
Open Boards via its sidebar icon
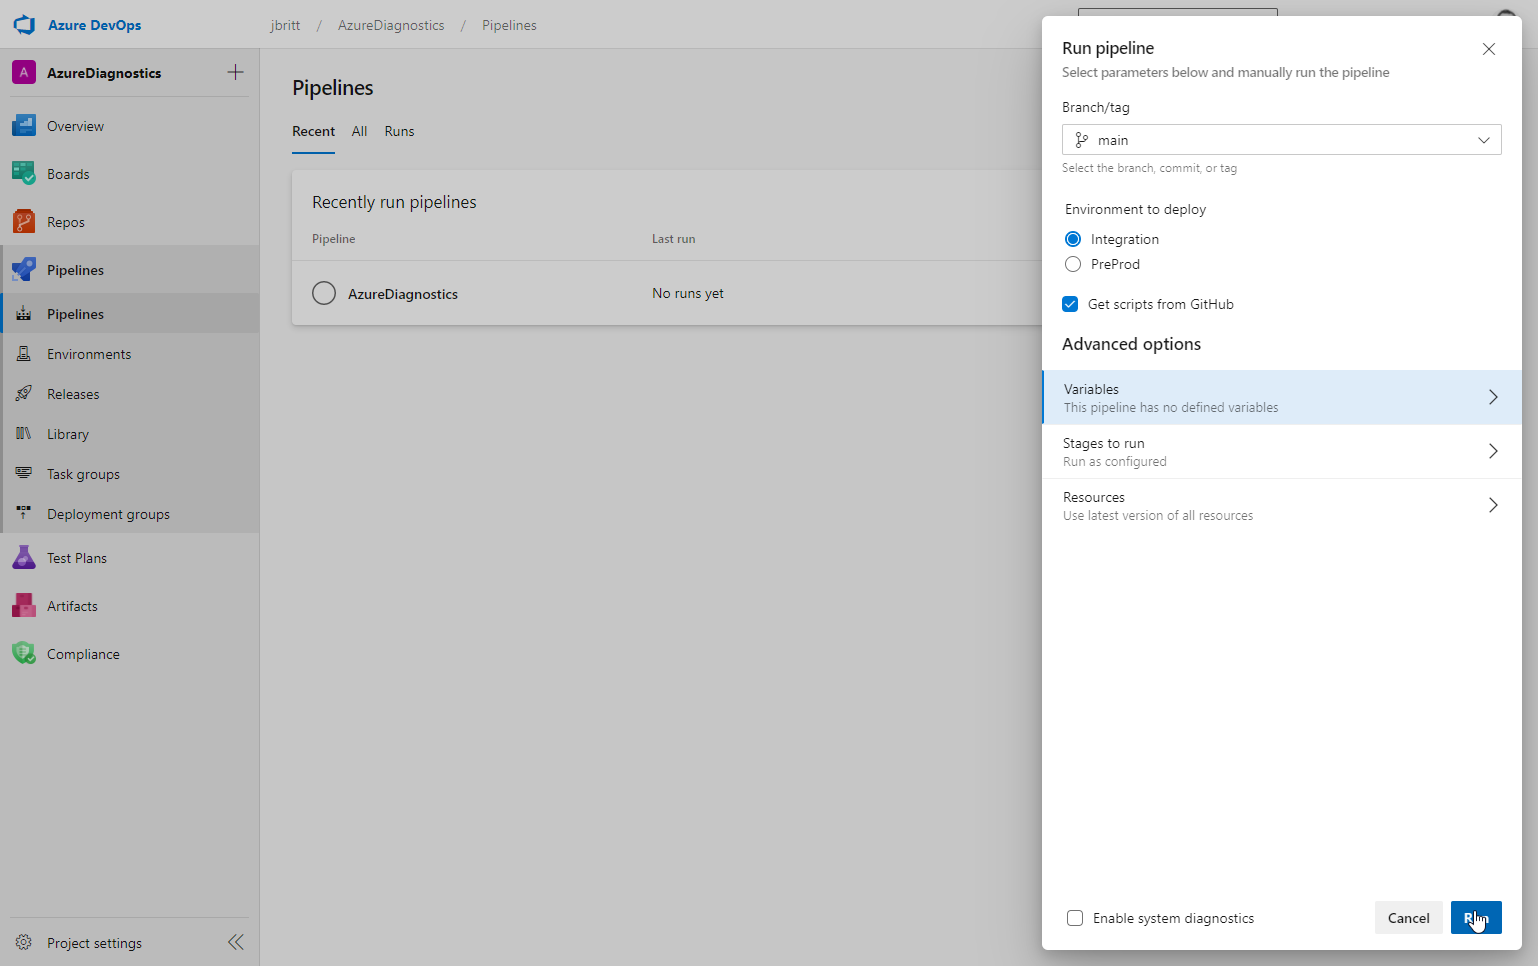click(x=24, y=174)
